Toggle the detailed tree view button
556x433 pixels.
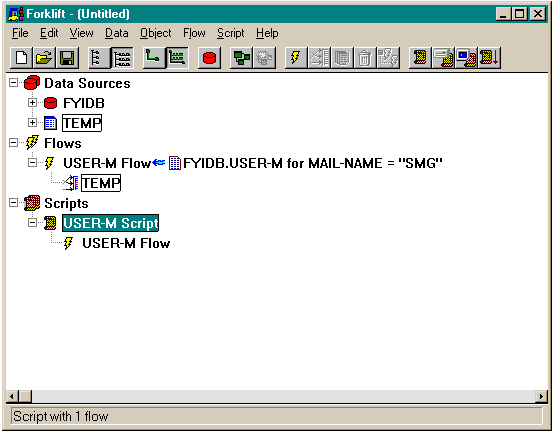(122, 57)
